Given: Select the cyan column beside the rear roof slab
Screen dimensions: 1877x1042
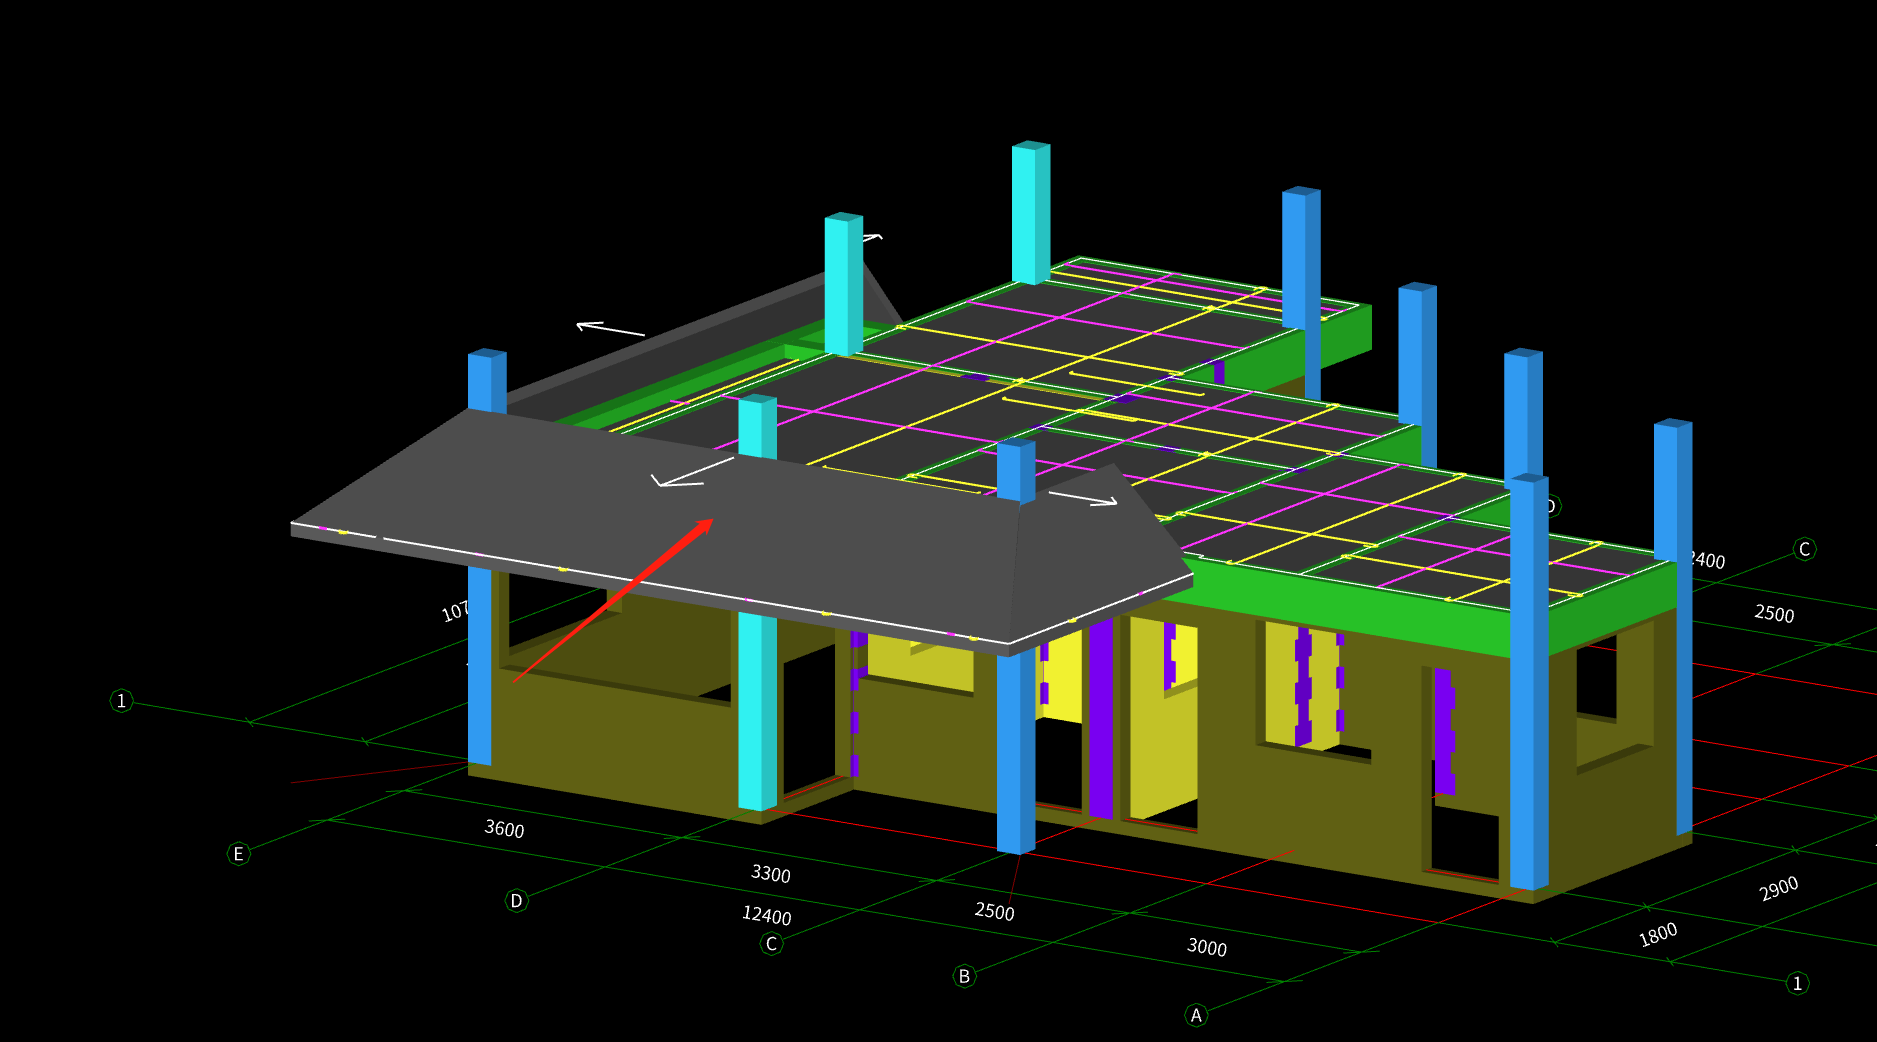Looking at the screenshot, I should [844, 284].
